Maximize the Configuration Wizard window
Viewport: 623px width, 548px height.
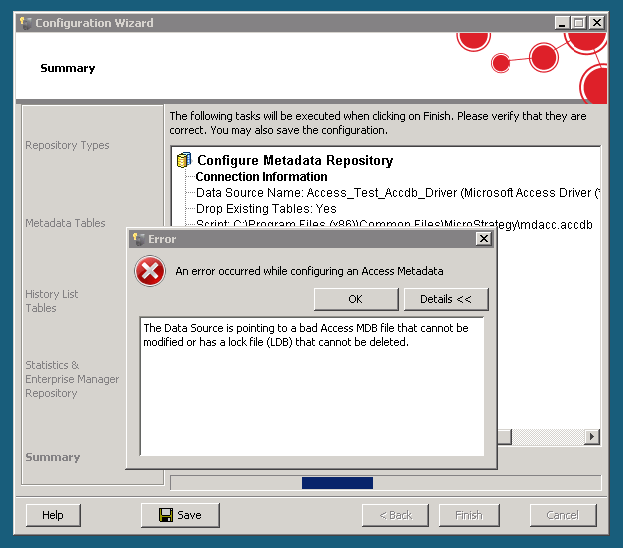(x=579, y=23)
